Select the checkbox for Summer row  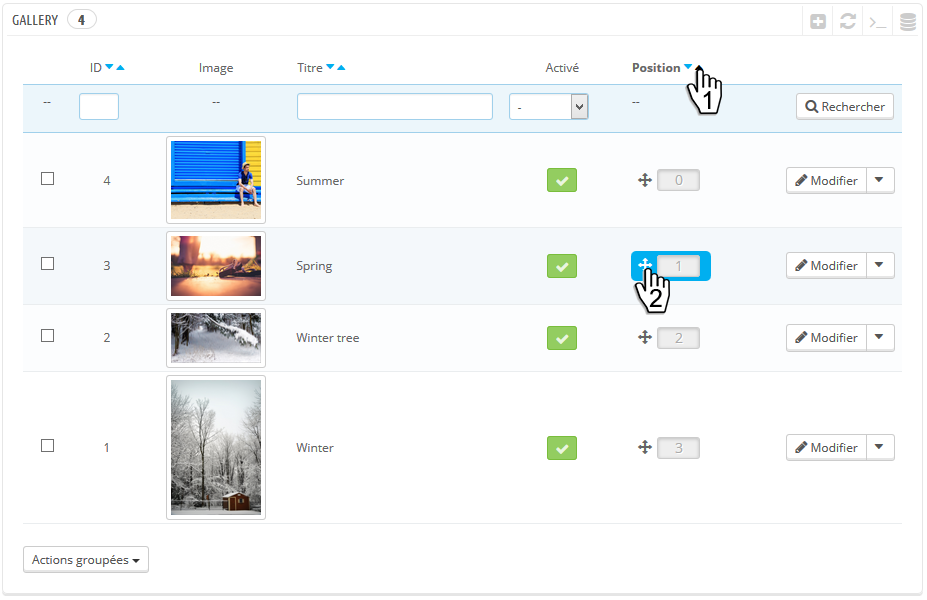point(47,179)
